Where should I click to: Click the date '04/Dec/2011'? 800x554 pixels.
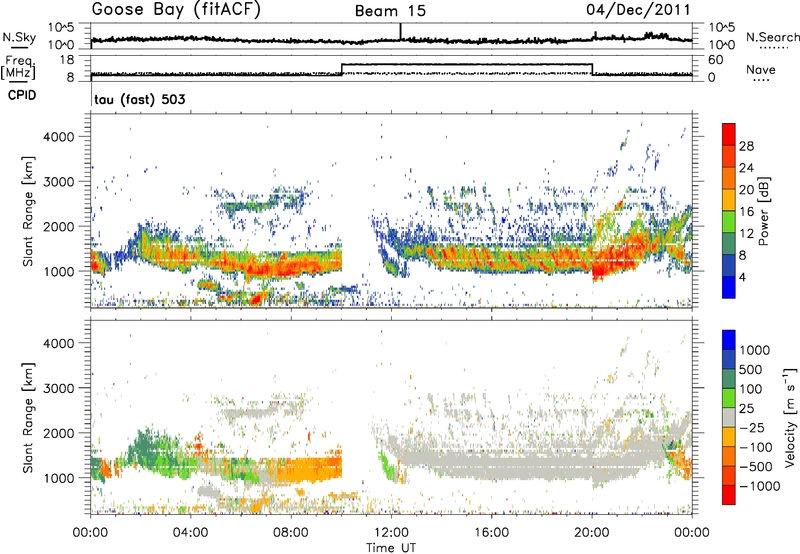click(x=638, y=10)
